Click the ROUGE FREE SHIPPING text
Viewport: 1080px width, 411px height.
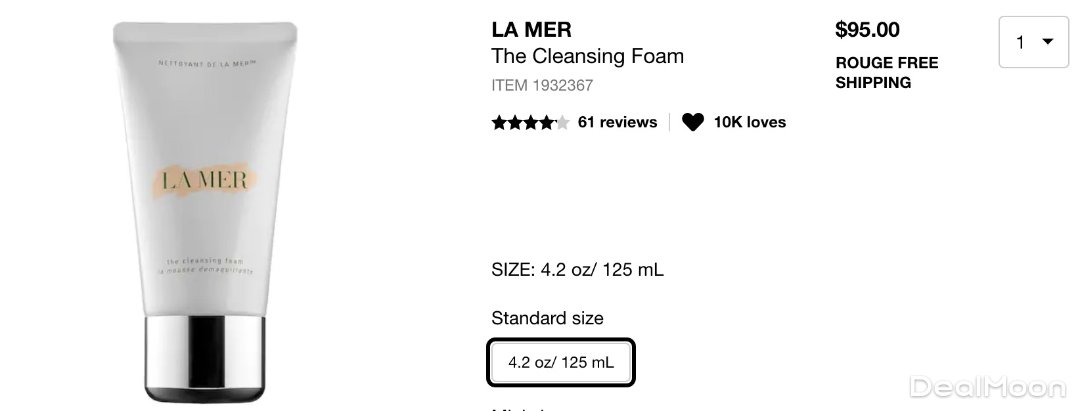tap(886, 73)
